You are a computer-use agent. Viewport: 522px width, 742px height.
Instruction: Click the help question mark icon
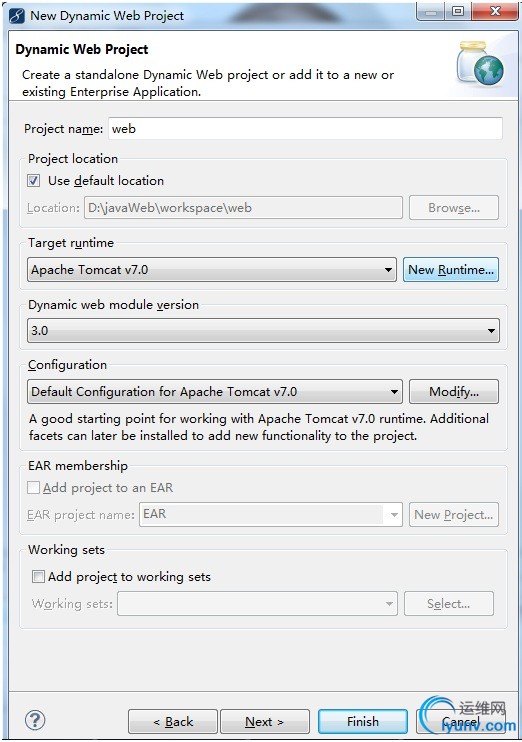click(x=35, y=720)
